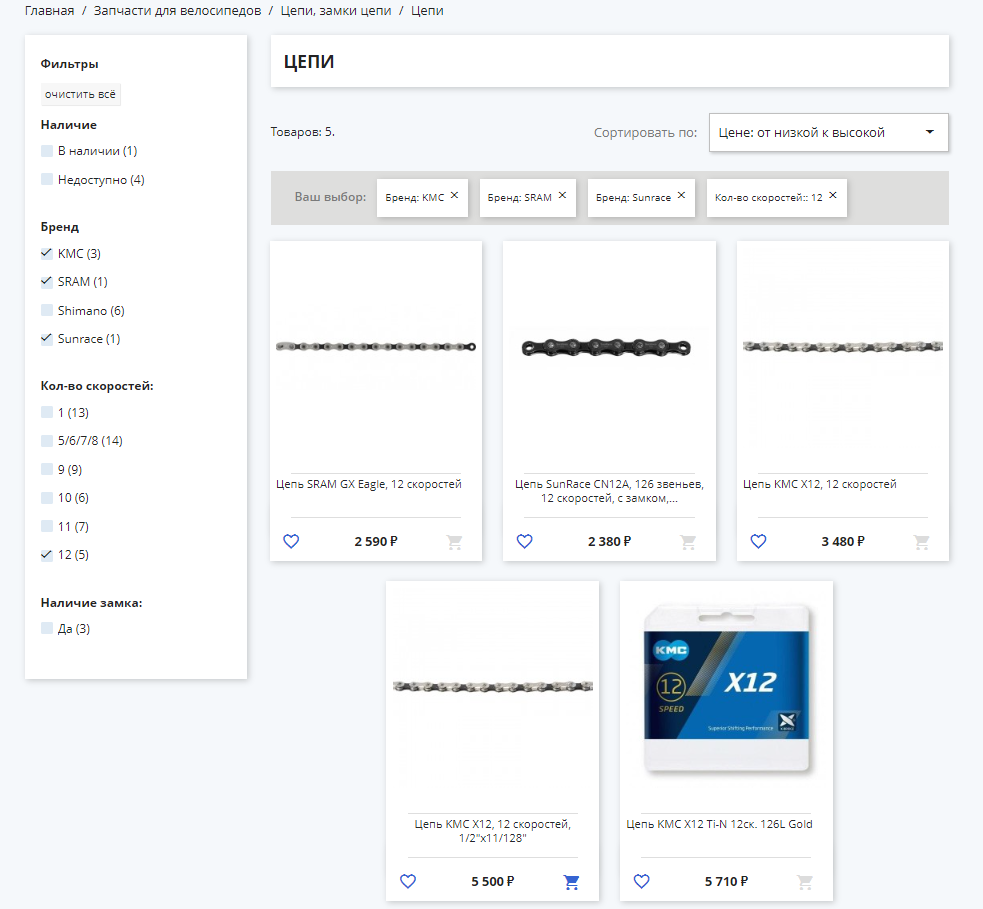Add SRAM GX Eagle chain to favorites
This screenshot has height=909, width=983.
coord(291,541)
